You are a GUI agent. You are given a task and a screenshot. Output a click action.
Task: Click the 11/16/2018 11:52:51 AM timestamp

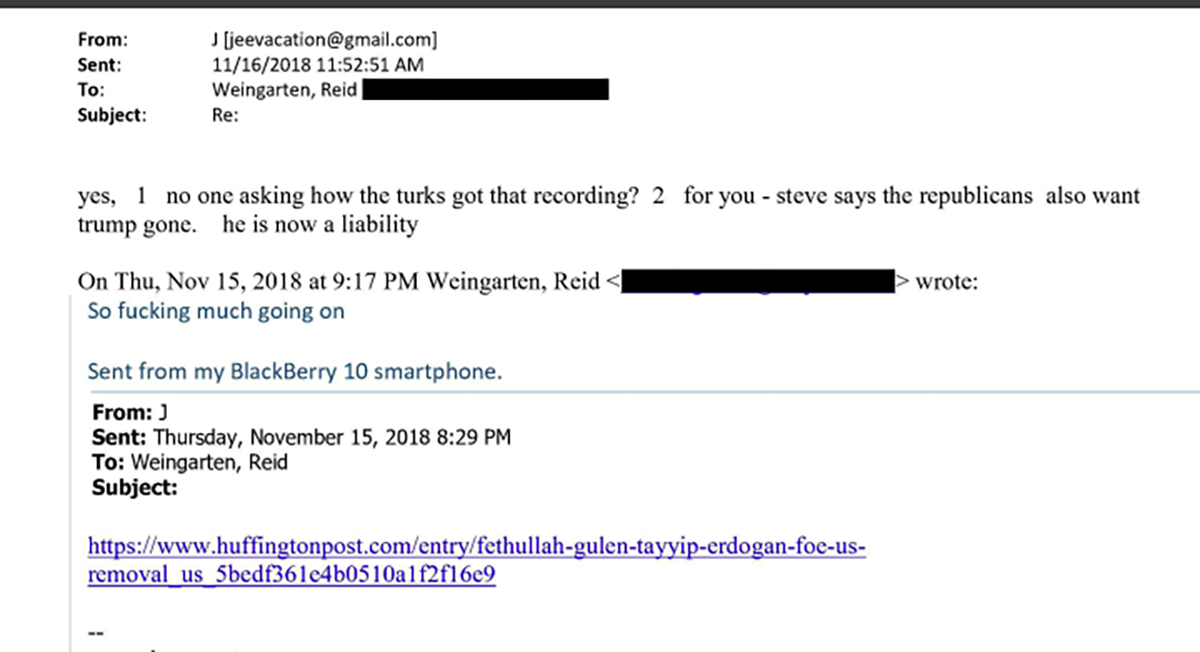(x=317, y=65)
